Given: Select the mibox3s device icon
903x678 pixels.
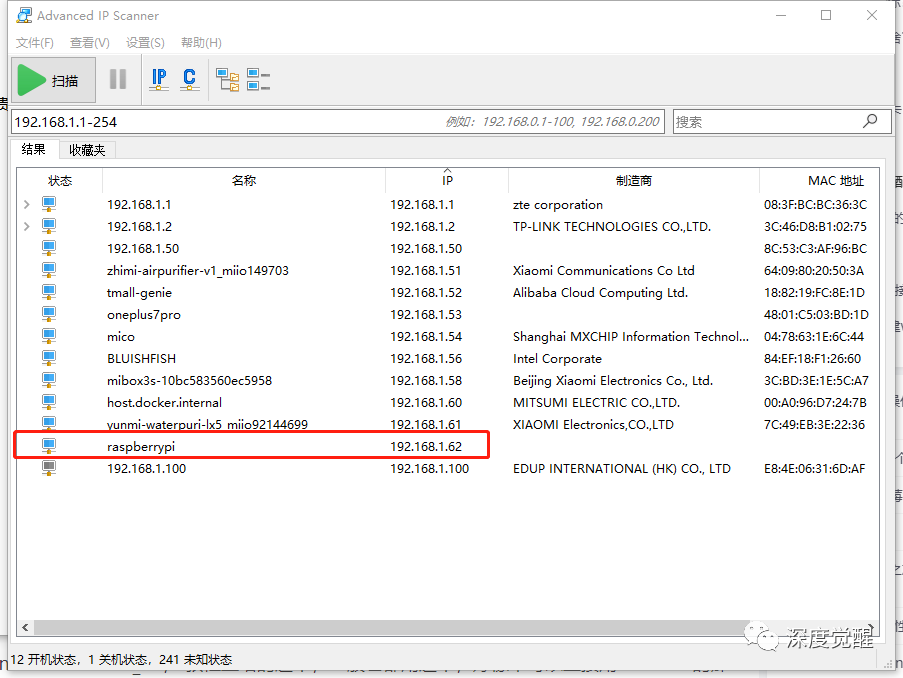Looking at the screenshot, I should click(x=49, y=380).
